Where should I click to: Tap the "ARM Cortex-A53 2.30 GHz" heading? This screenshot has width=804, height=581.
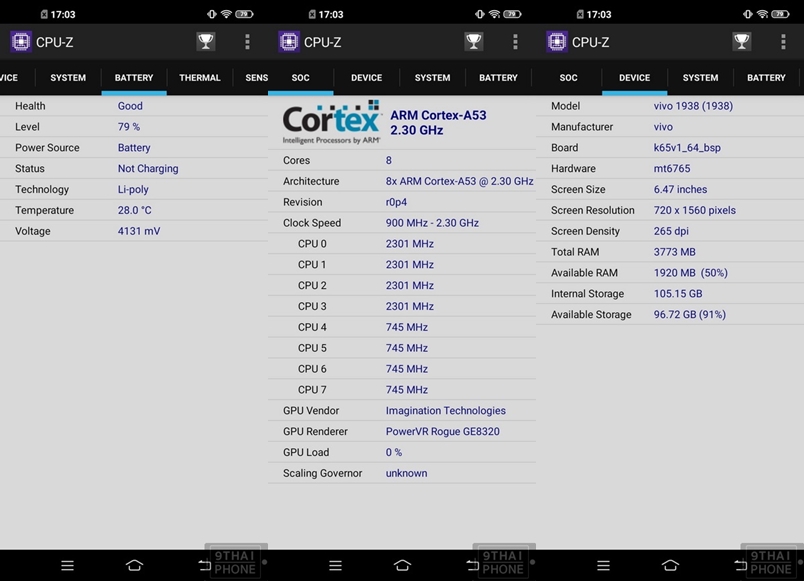438,123
